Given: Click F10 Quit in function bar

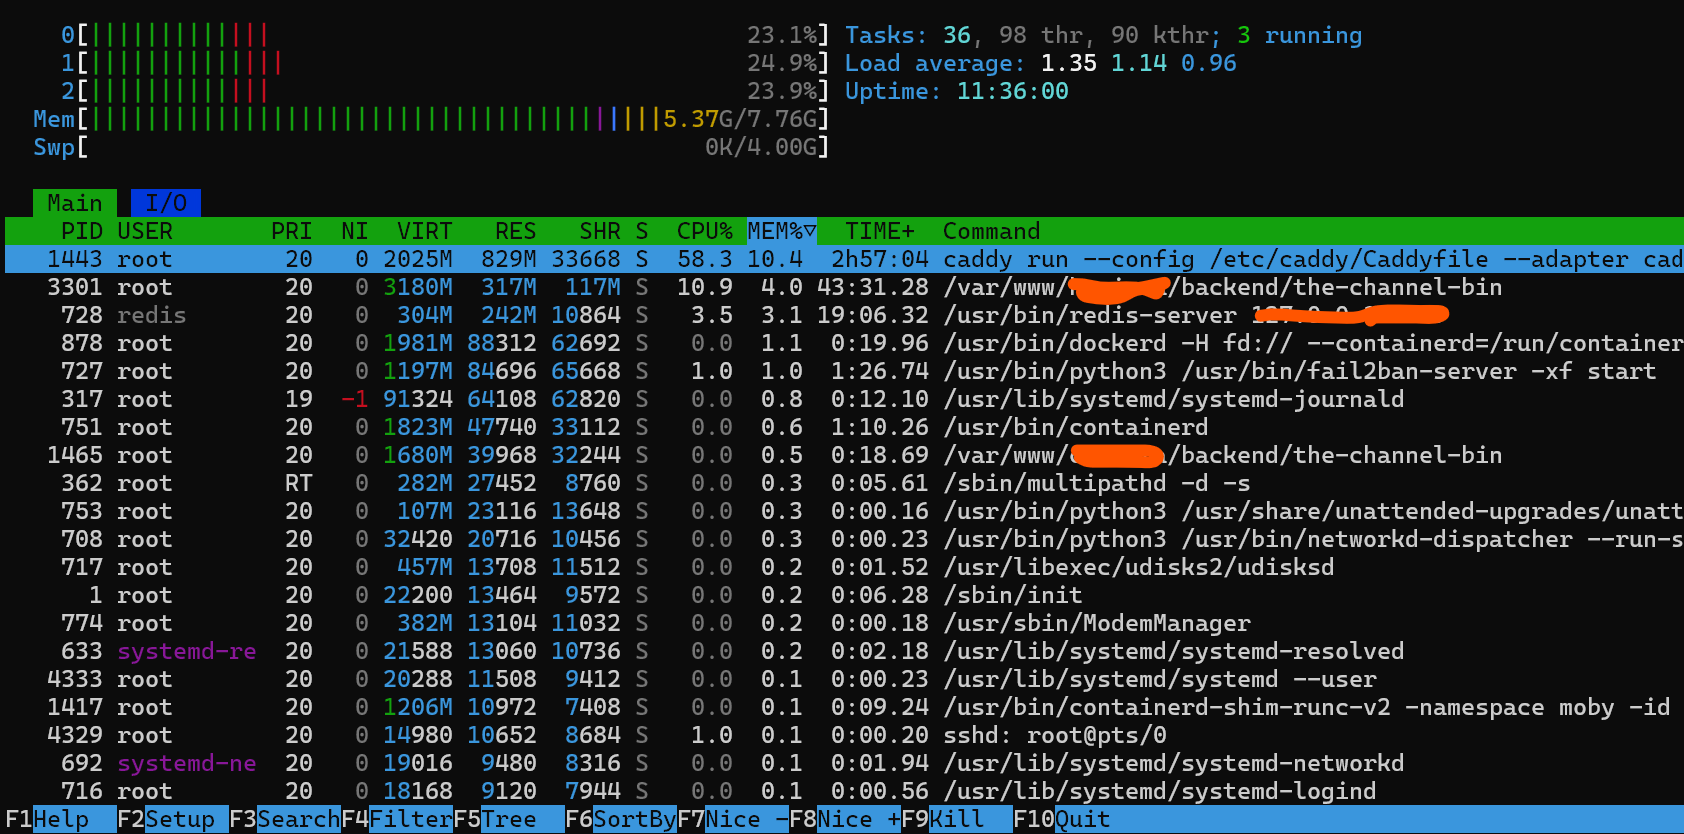Looking at the screenshot, I should (1062, 819).
